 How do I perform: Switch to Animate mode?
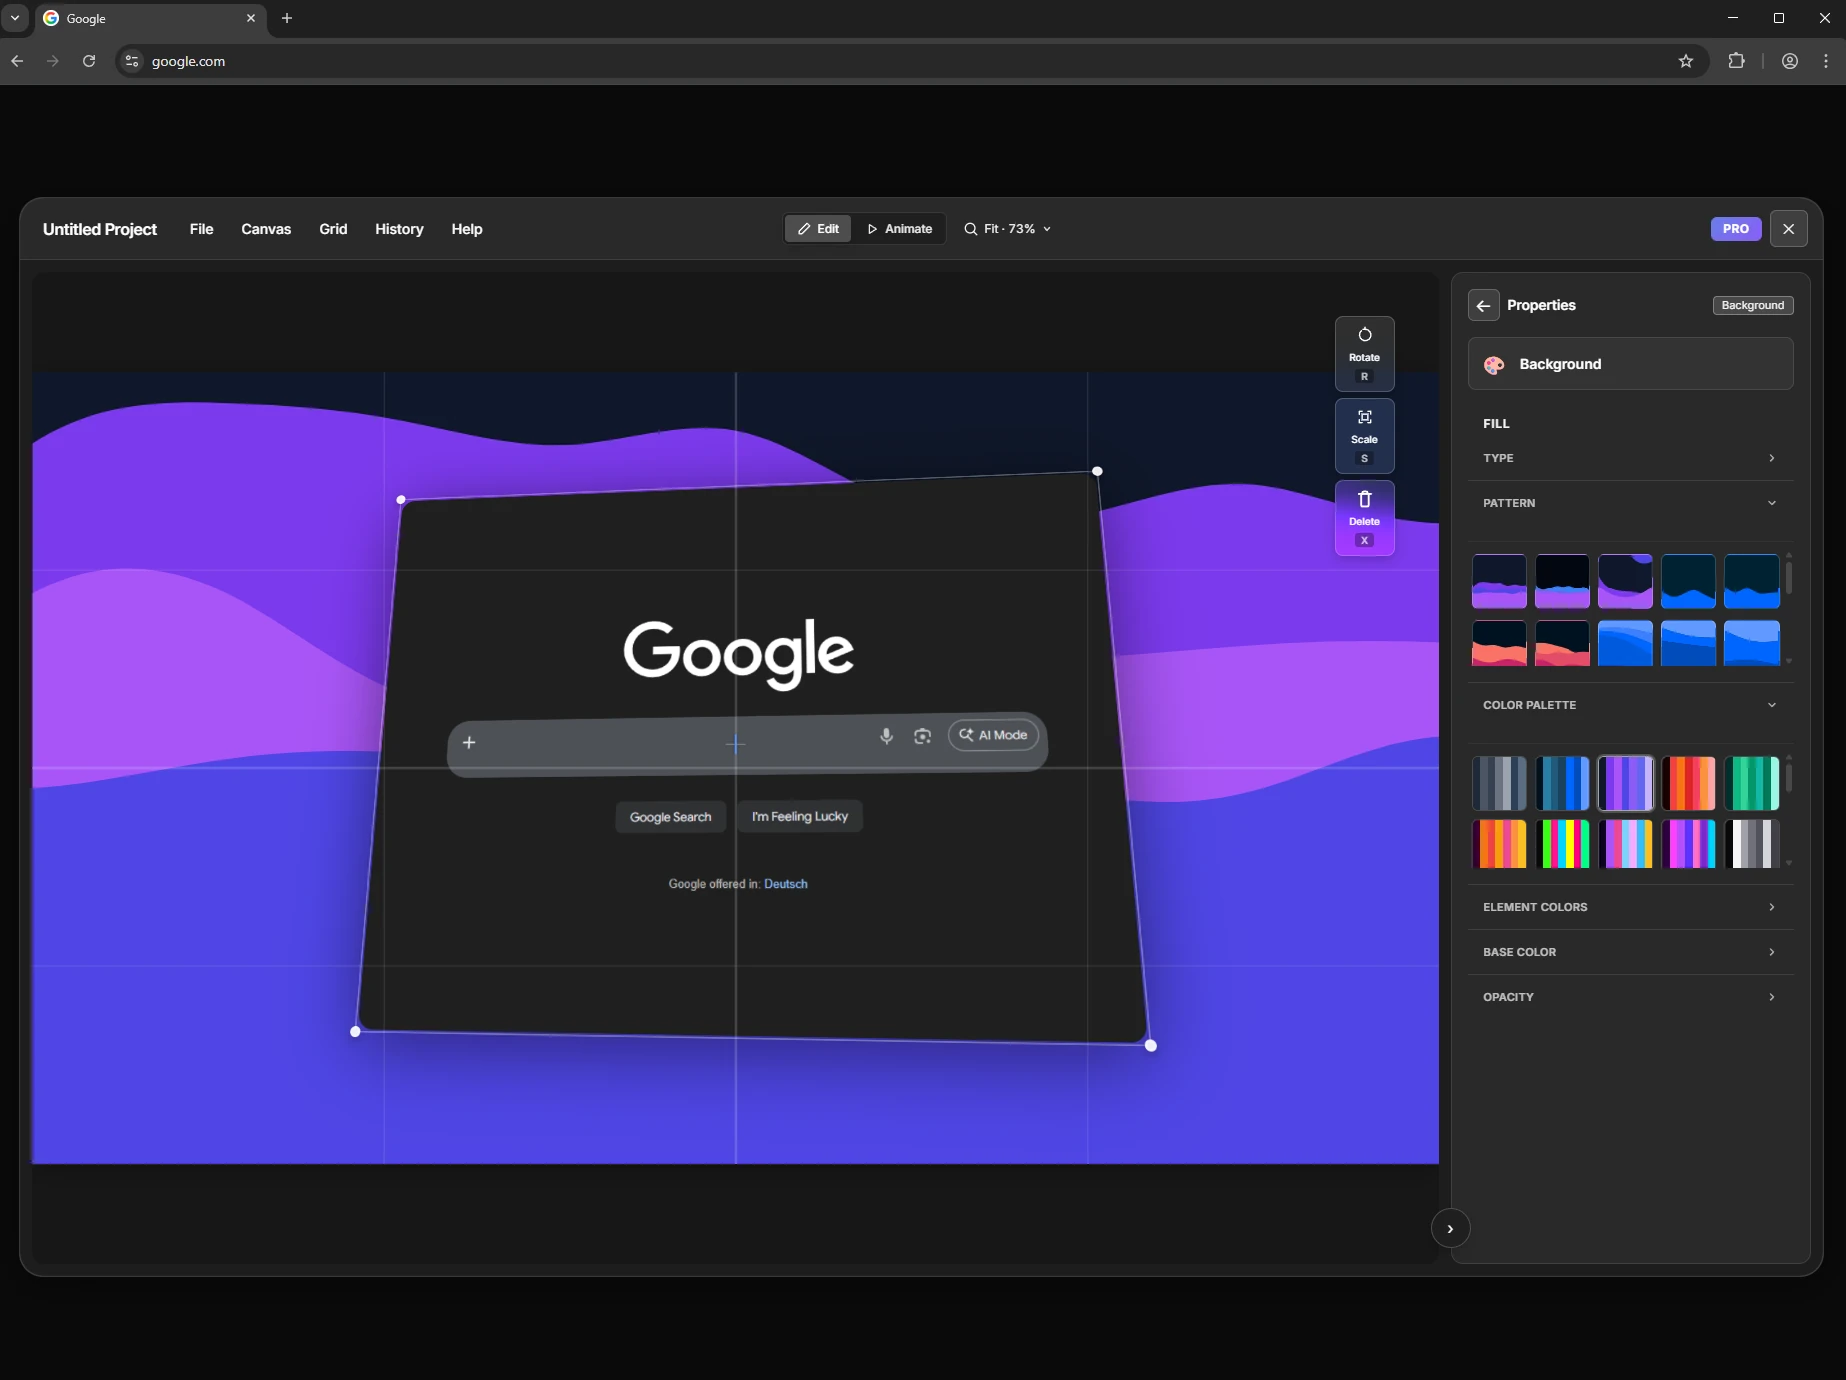pos(899,228)
